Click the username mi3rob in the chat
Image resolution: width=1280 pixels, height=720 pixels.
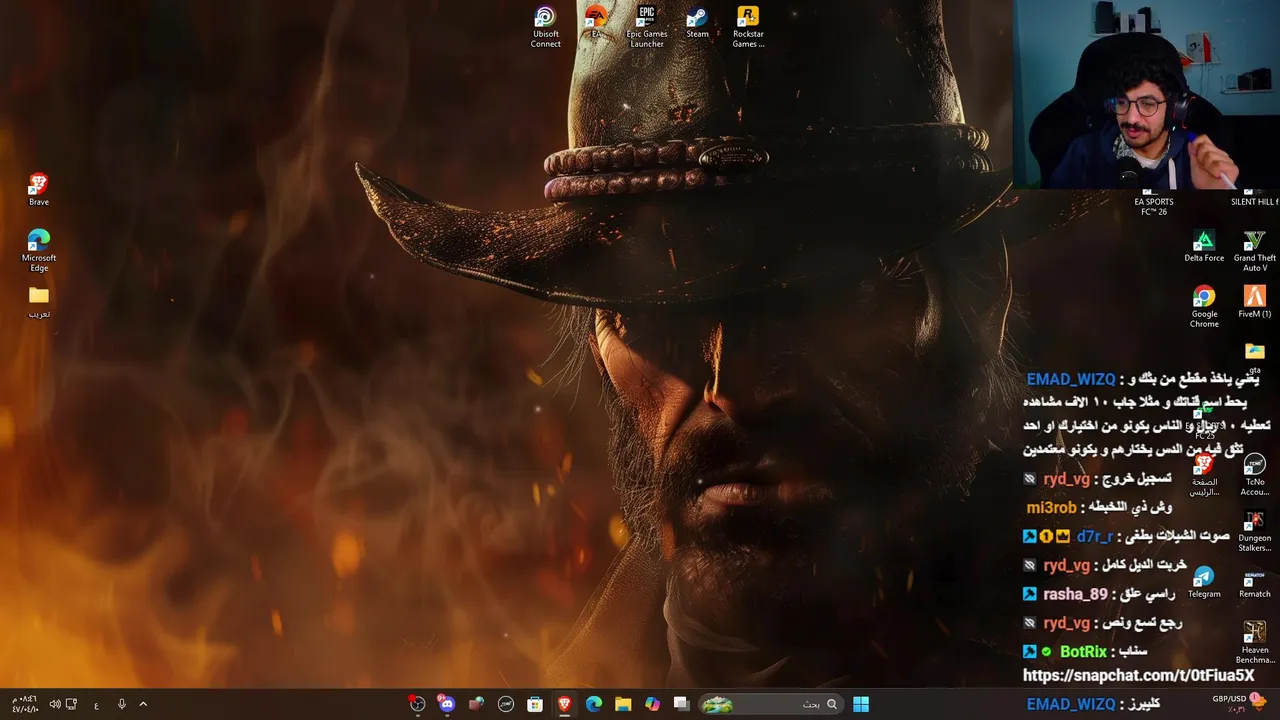click(x=1051, y=507)
